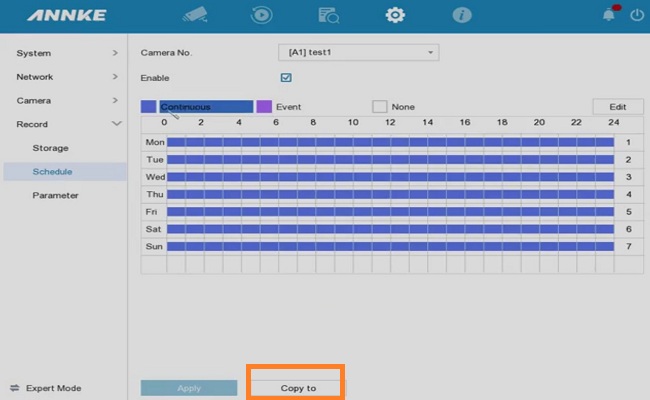The width and height of the screenshot is (650, 400).
Task: Open the live view camera icon
Action: coord(195,15)
